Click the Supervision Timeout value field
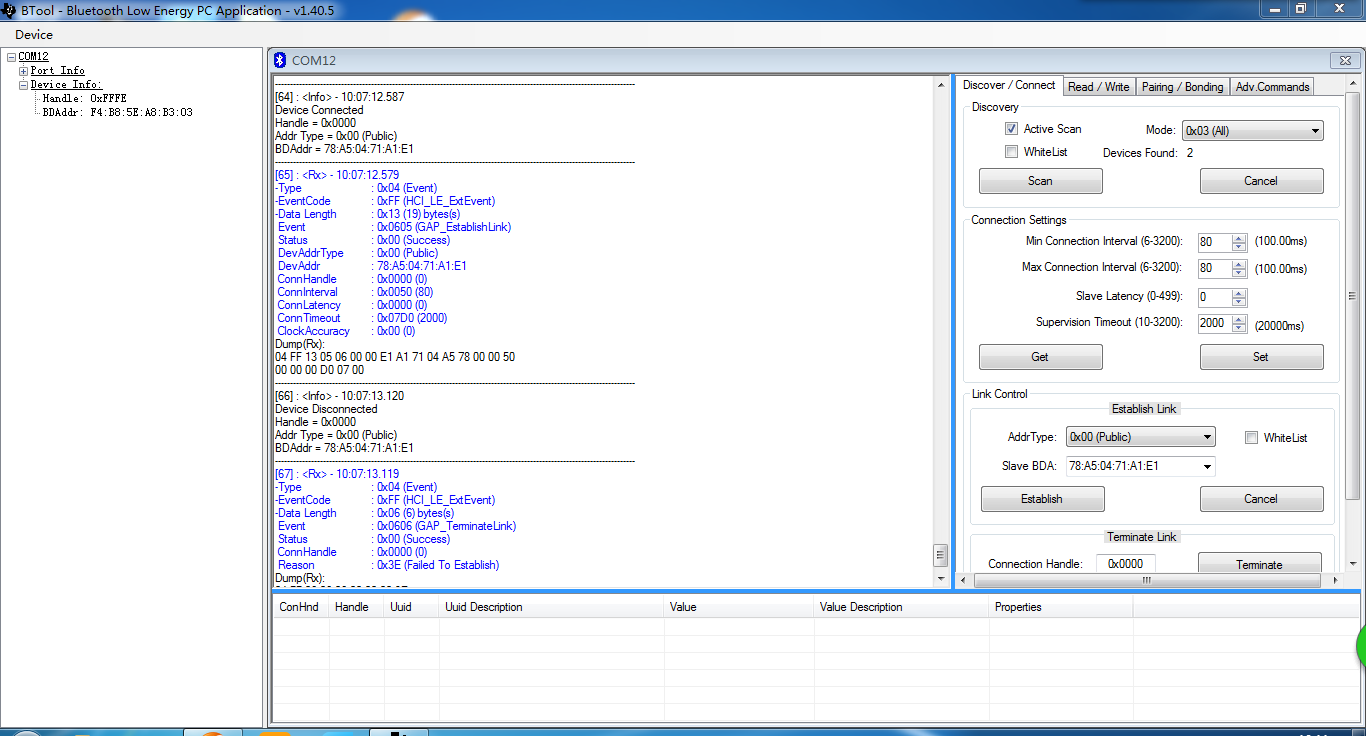The width and height of the screenshot is (1366, 736). point(1214,324)
